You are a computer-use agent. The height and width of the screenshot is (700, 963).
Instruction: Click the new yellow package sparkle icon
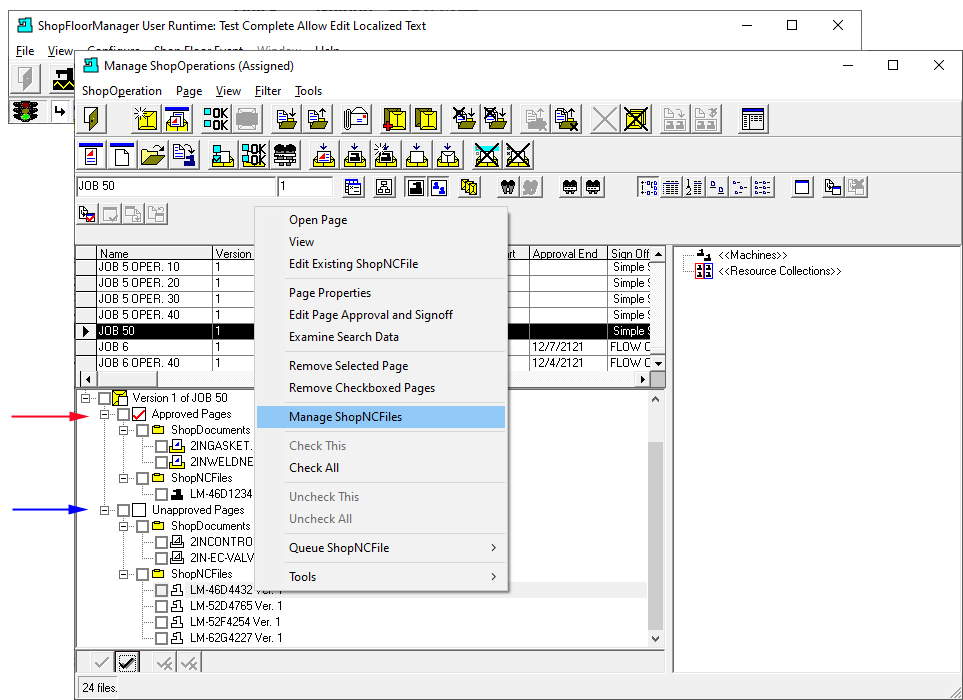pyautogui.click(x=147, y=119)
